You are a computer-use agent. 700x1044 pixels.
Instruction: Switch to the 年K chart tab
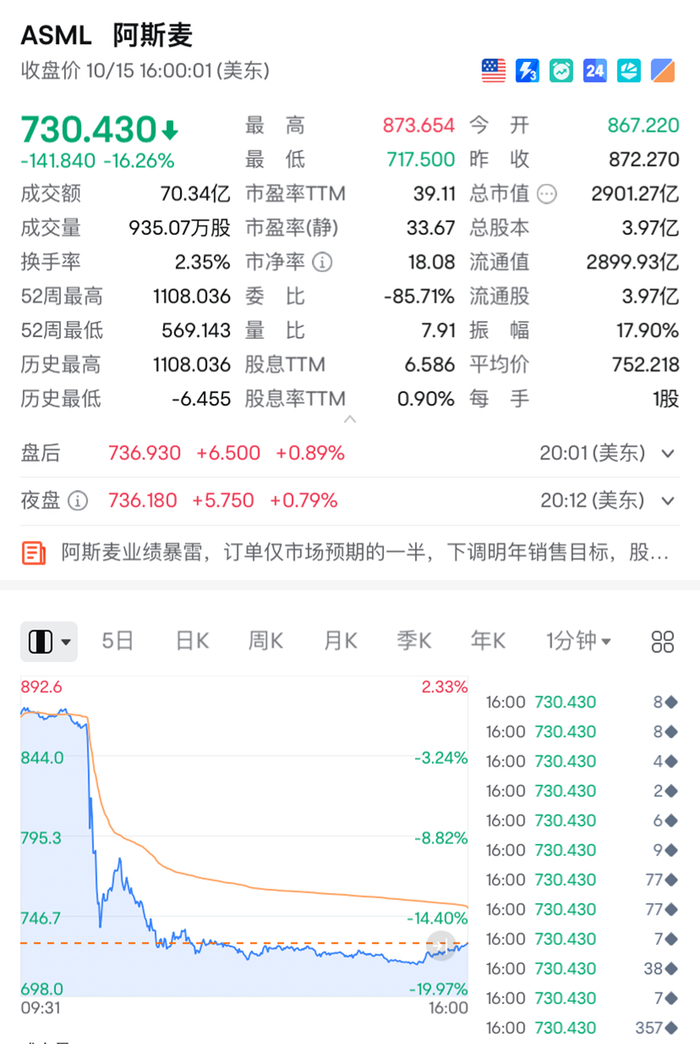[x=488, y=641]
